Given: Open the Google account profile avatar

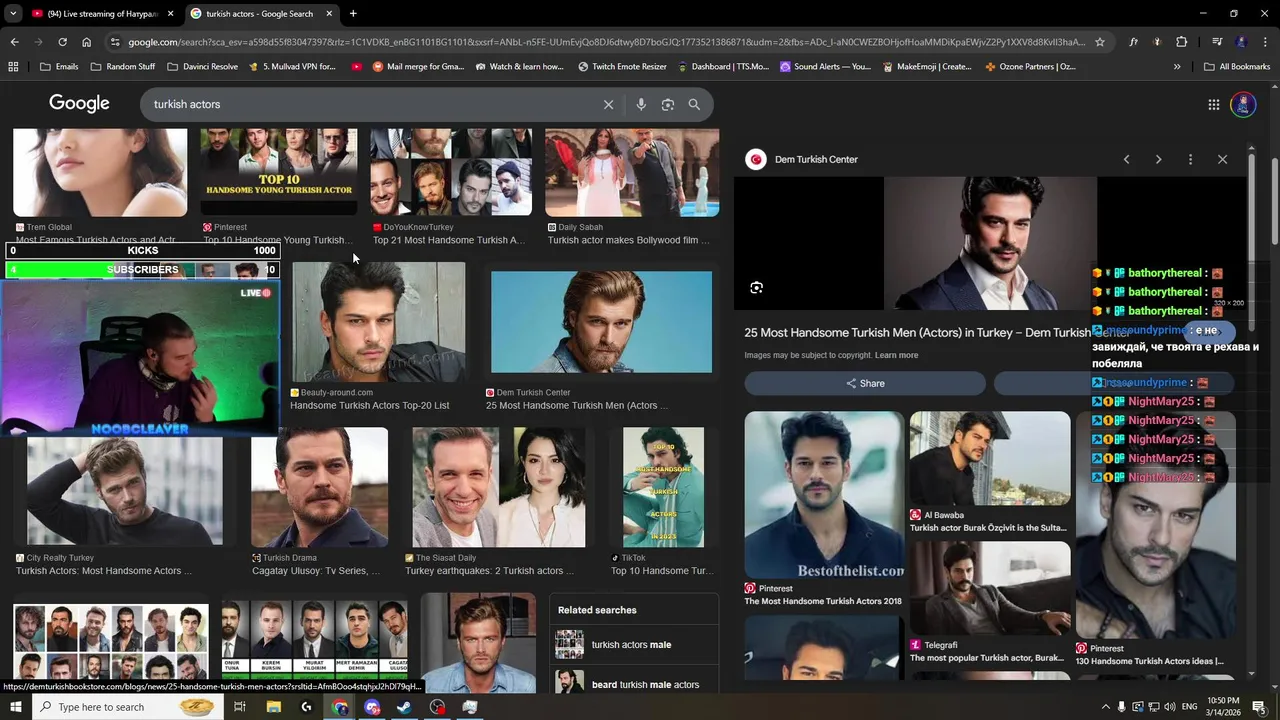Looking at the screenshot, I should (x=1243, y=104).
